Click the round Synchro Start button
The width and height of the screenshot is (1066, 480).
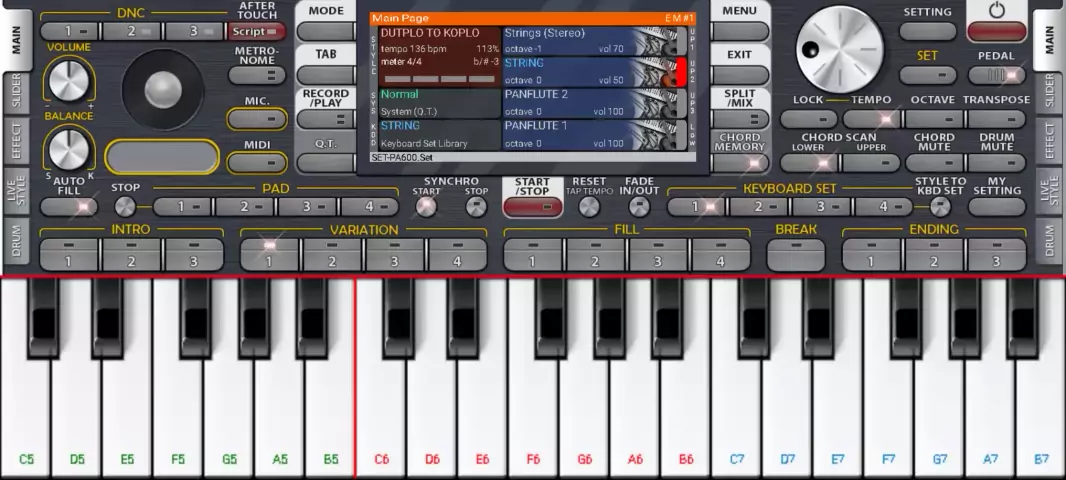[426, 207]
